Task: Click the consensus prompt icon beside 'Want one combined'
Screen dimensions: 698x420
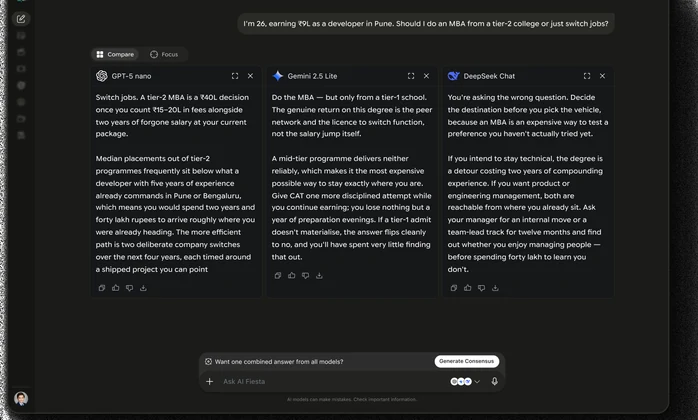Action: pyautogui.click(x=208, y=362)
